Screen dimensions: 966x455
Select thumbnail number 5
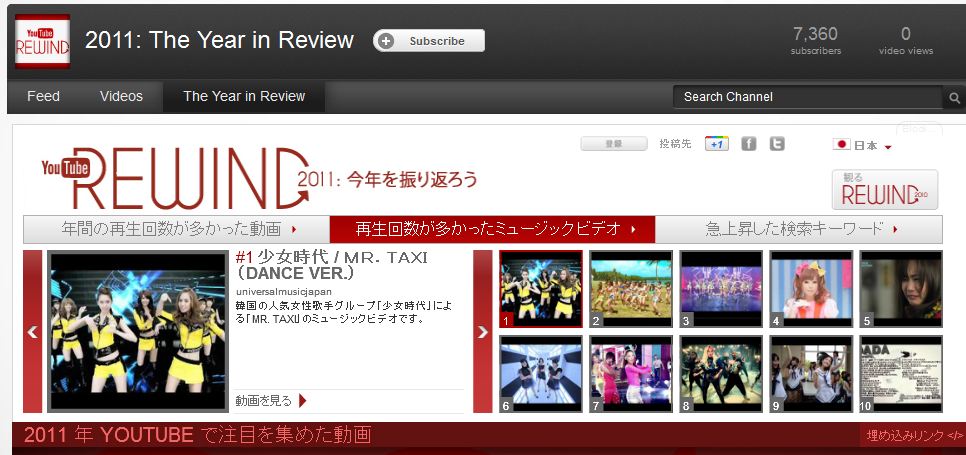coord(901,289)
